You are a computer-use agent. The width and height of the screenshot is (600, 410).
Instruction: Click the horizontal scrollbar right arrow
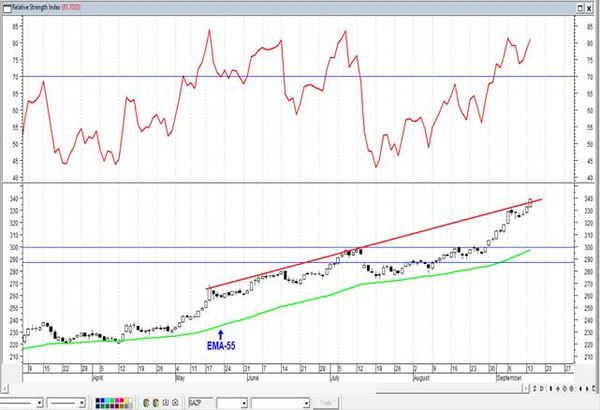tap(525, 389)
